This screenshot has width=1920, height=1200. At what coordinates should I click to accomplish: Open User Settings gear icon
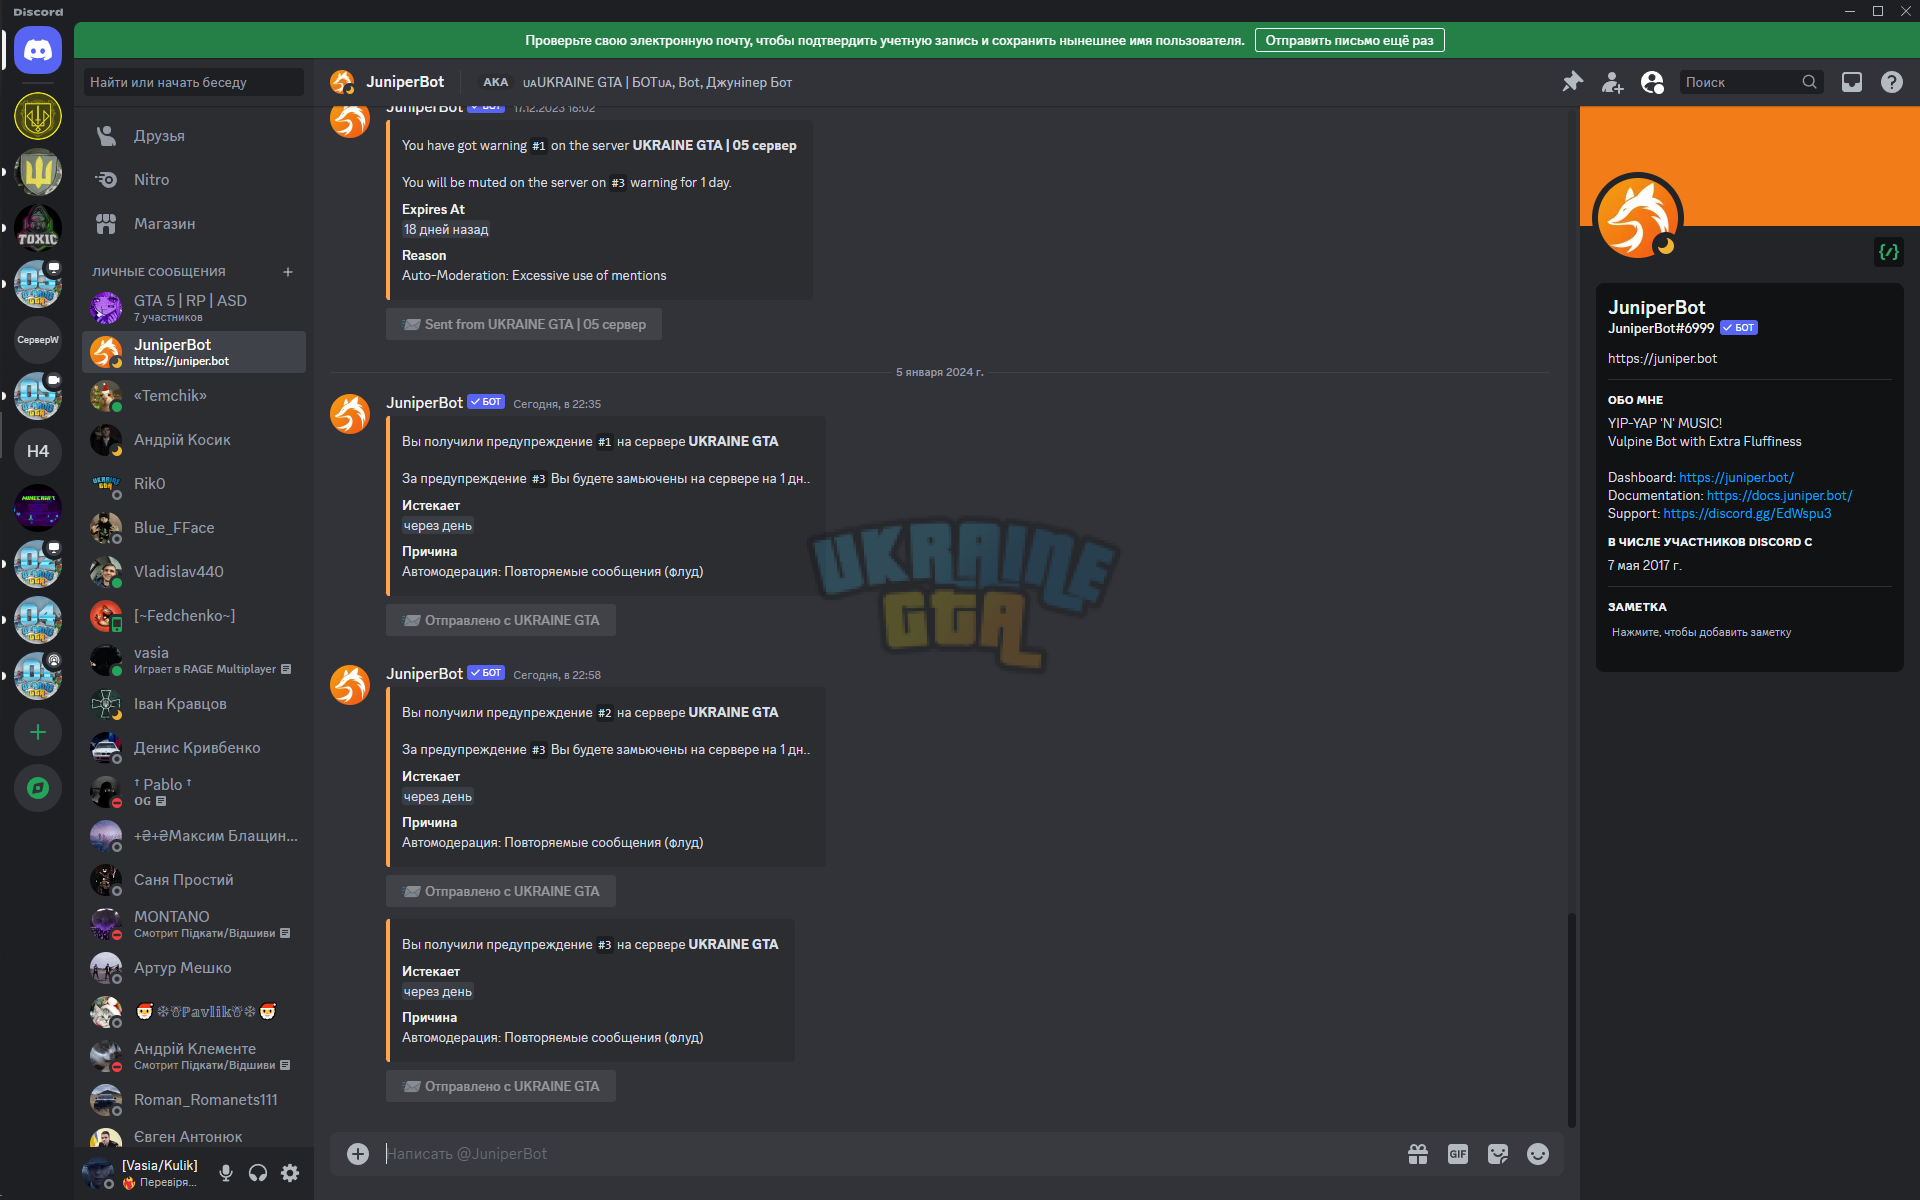[x=290, y=1173]
